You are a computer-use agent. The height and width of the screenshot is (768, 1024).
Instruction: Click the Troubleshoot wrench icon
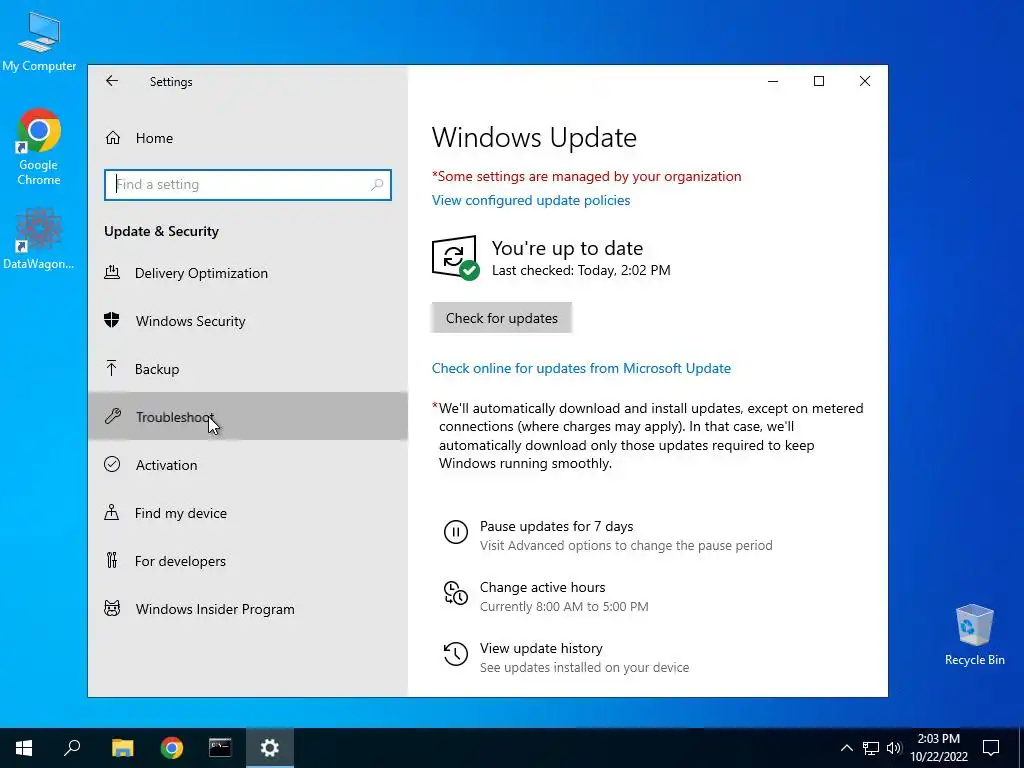click(113, 416)
